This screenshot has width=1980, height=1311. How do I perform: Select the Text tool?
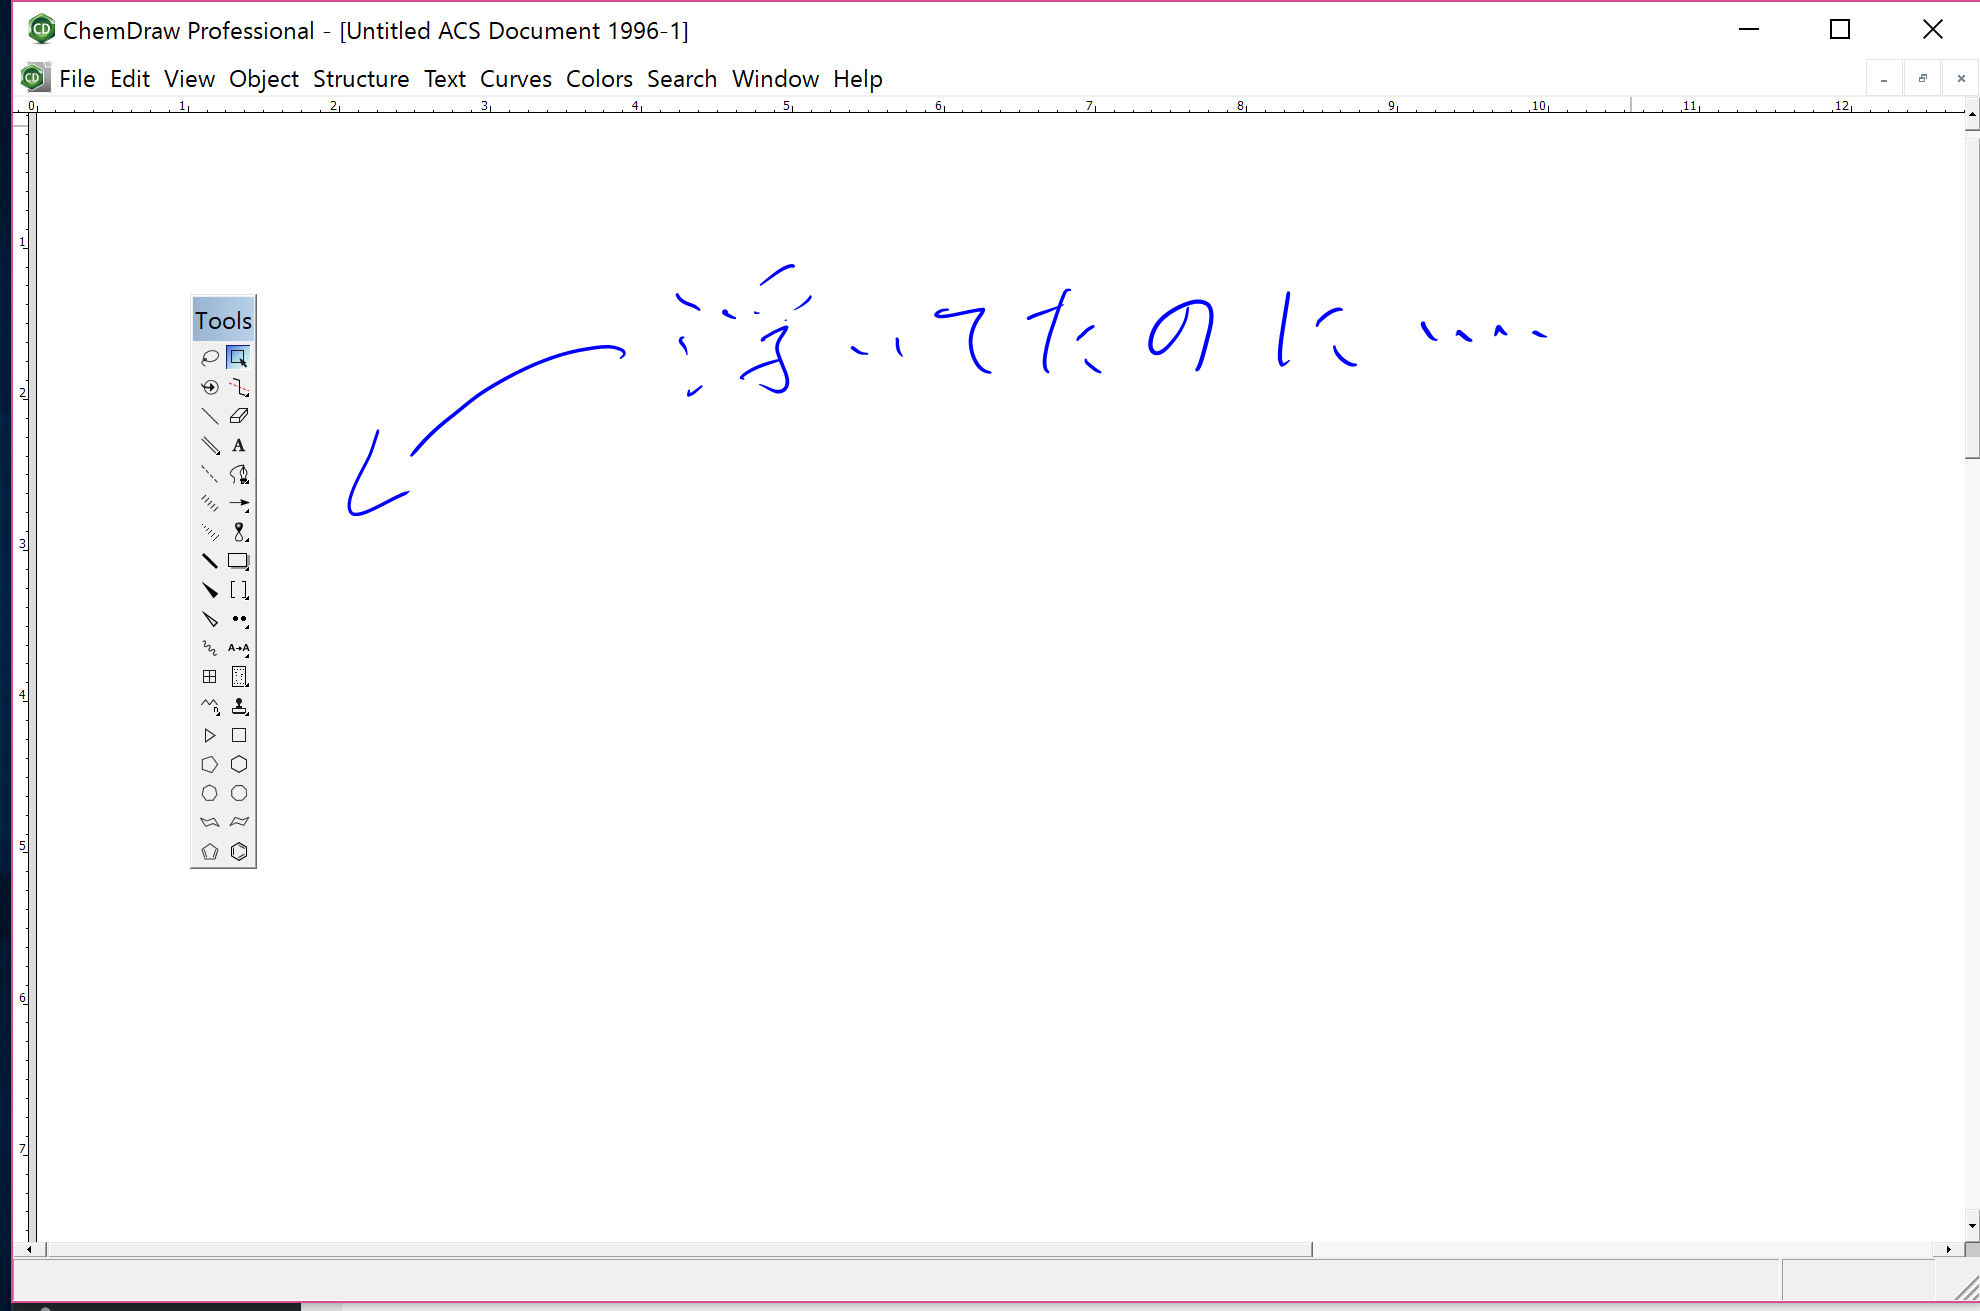pyautogui.click(x=238, y=446)
